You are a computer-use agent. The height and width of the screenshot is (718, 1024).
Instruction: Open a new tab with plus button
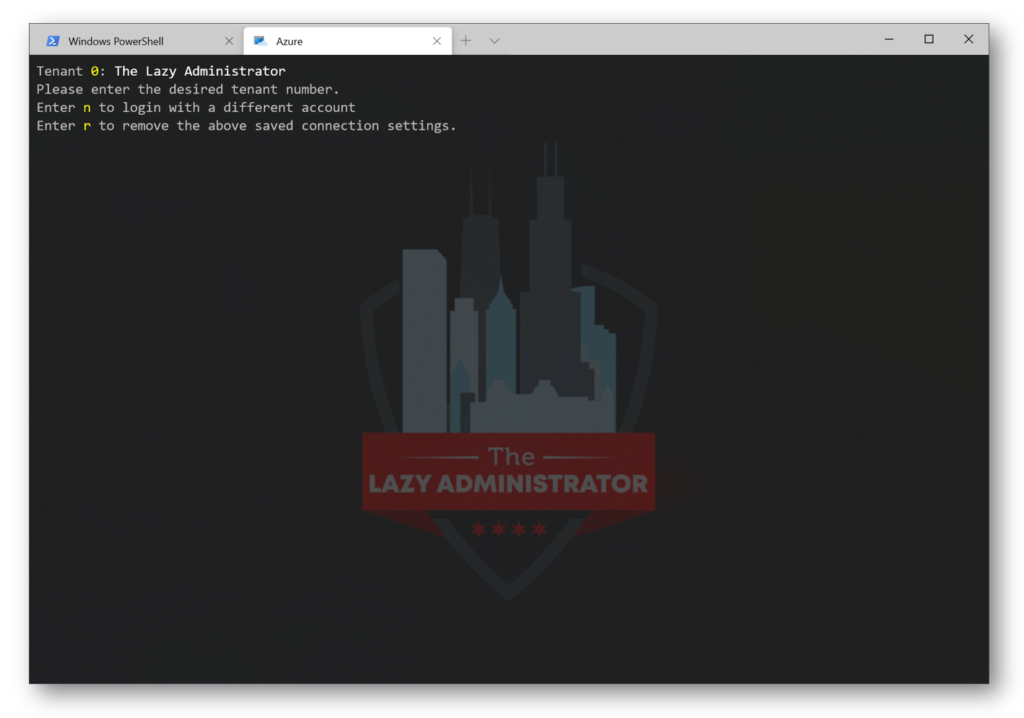click(466, 41)
